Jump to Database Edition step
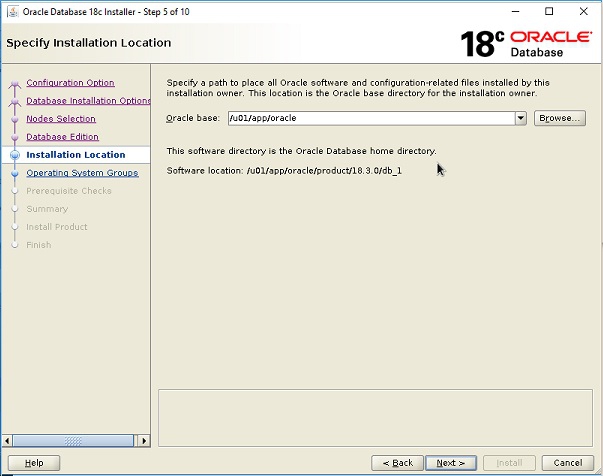The height and width of the screenshot is (476, 603). pyautogui.click(x=62, y=137)
